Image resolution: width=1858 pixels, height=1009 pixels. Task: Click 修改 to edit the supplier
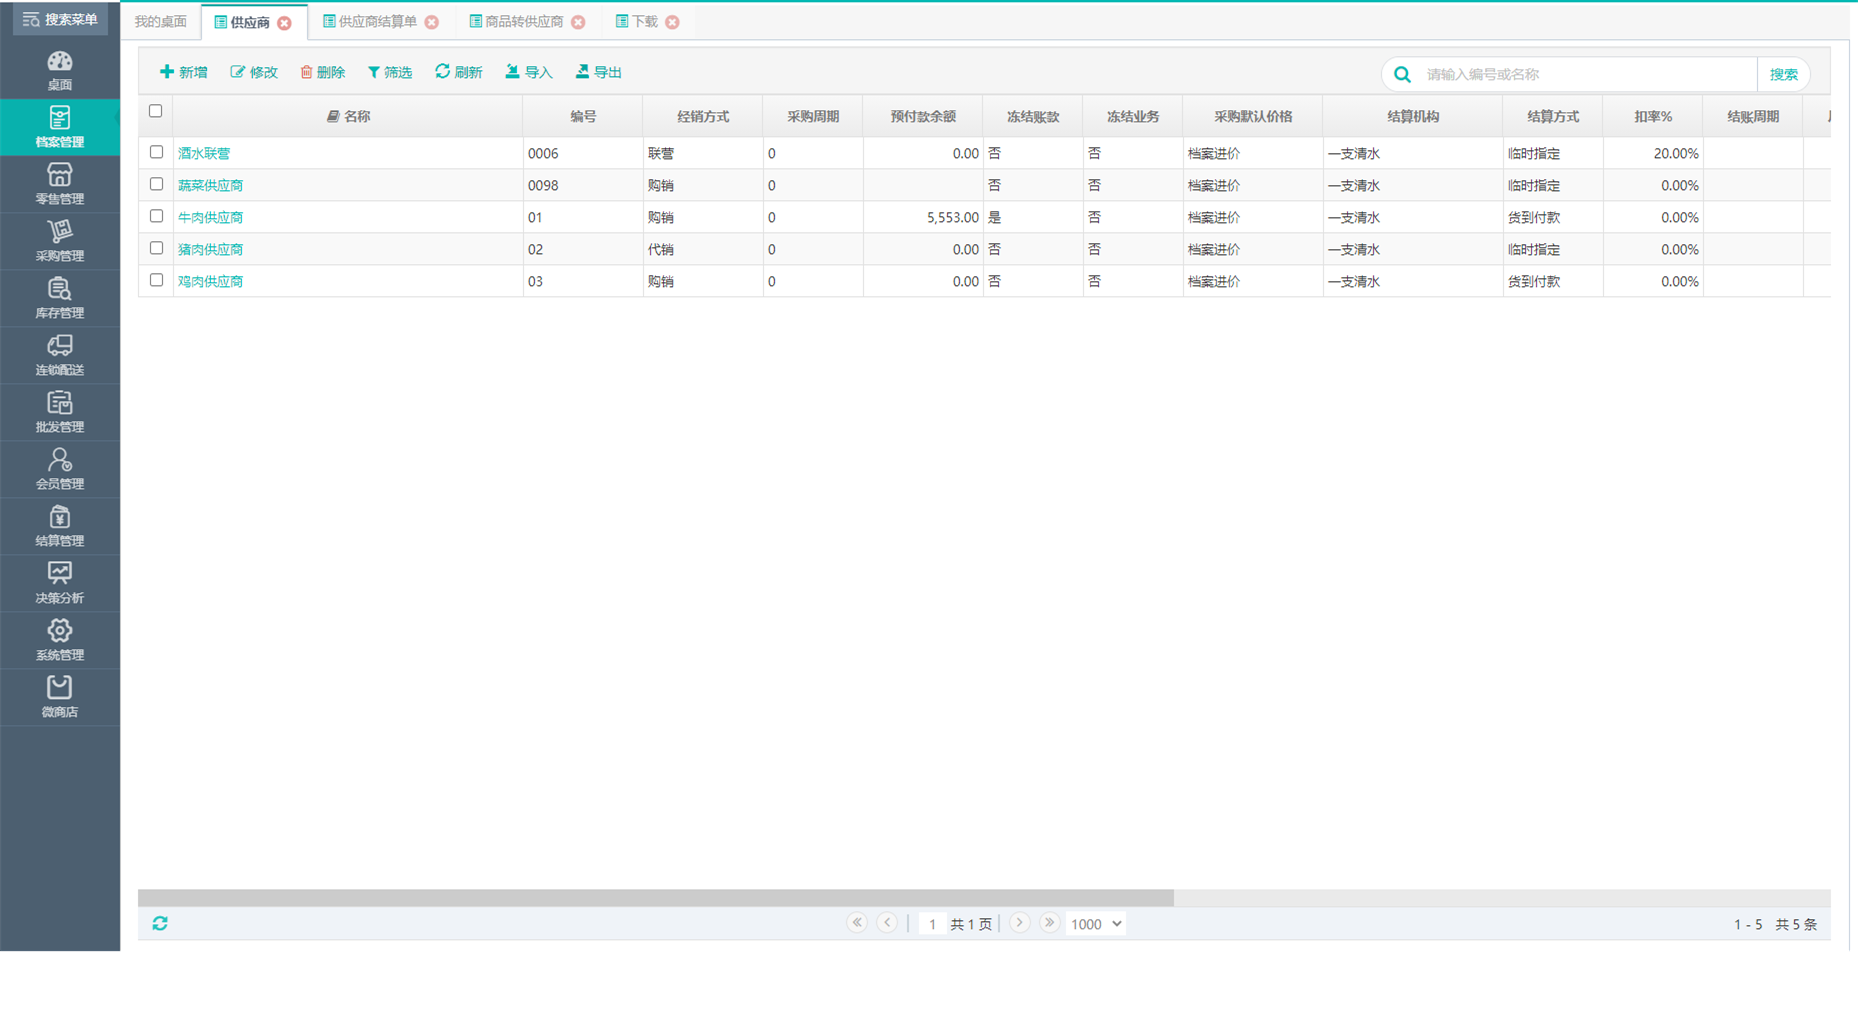pos(254,72)
